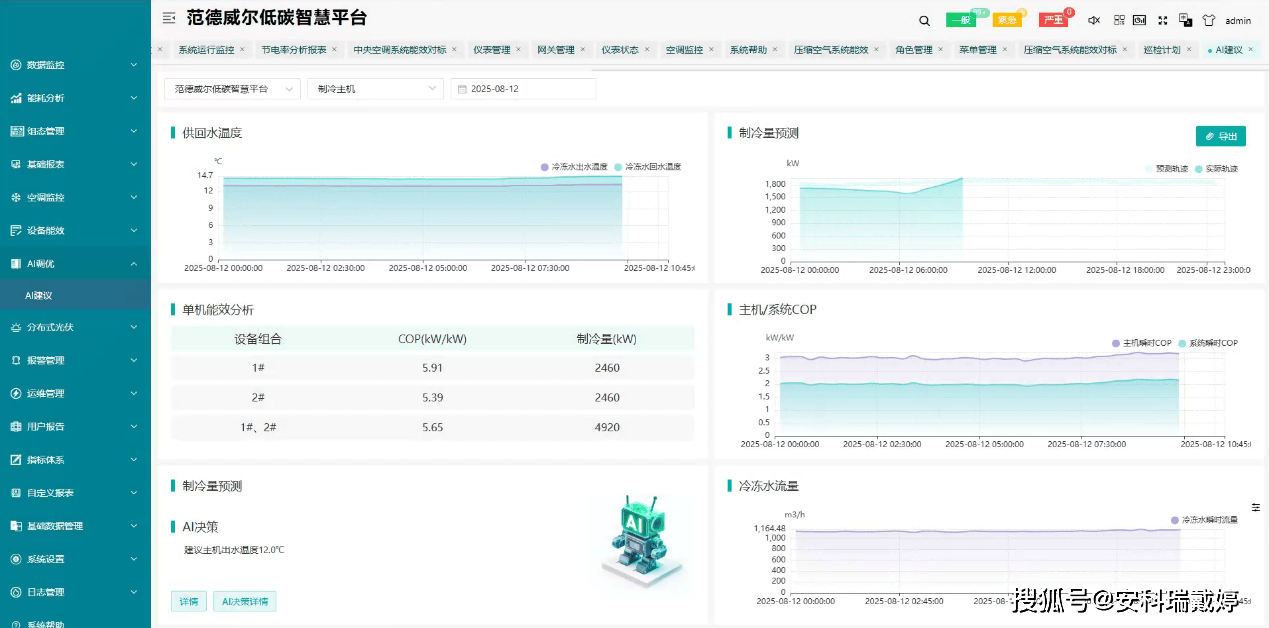Click the 能耗分析 chart icon in sidebar
1269x628 pixels.
click(16, 98)
